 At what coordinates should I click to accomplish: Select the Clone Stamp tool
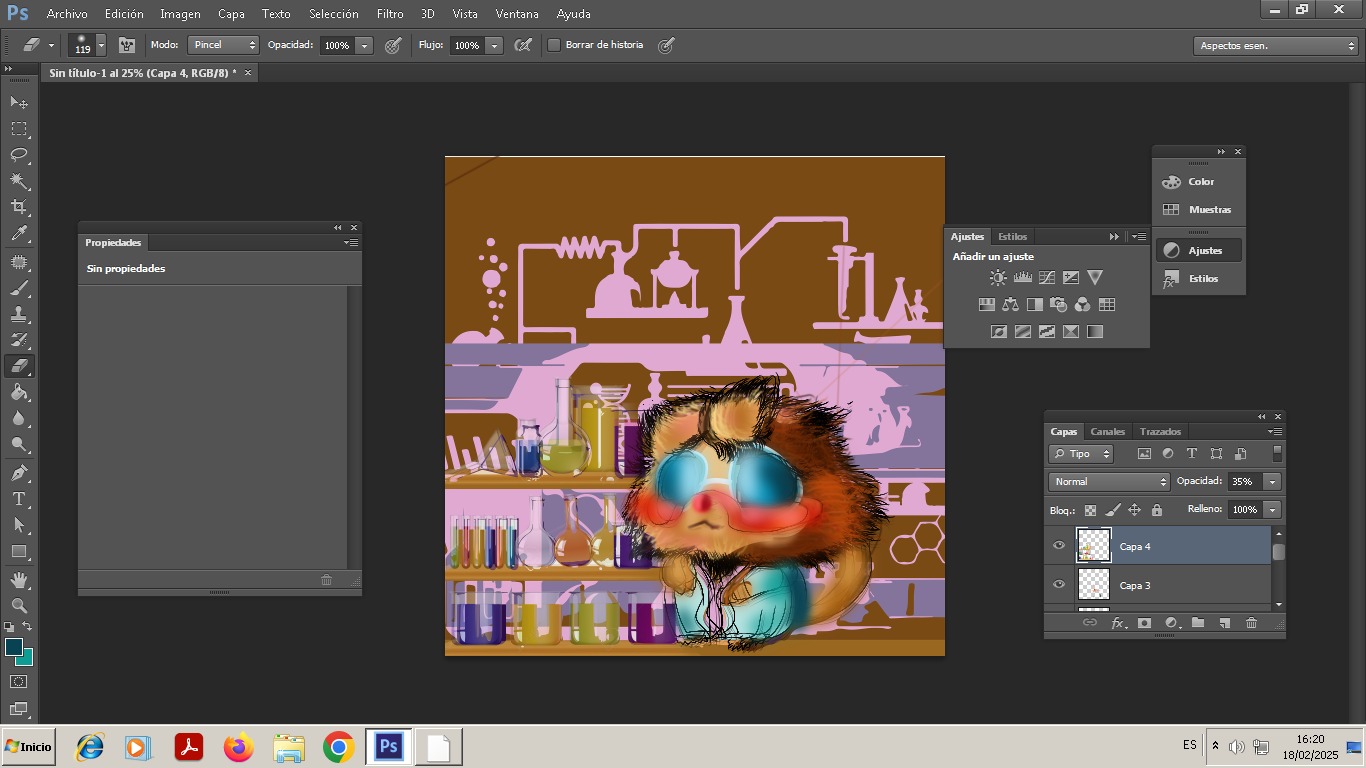tap(19, 314)
